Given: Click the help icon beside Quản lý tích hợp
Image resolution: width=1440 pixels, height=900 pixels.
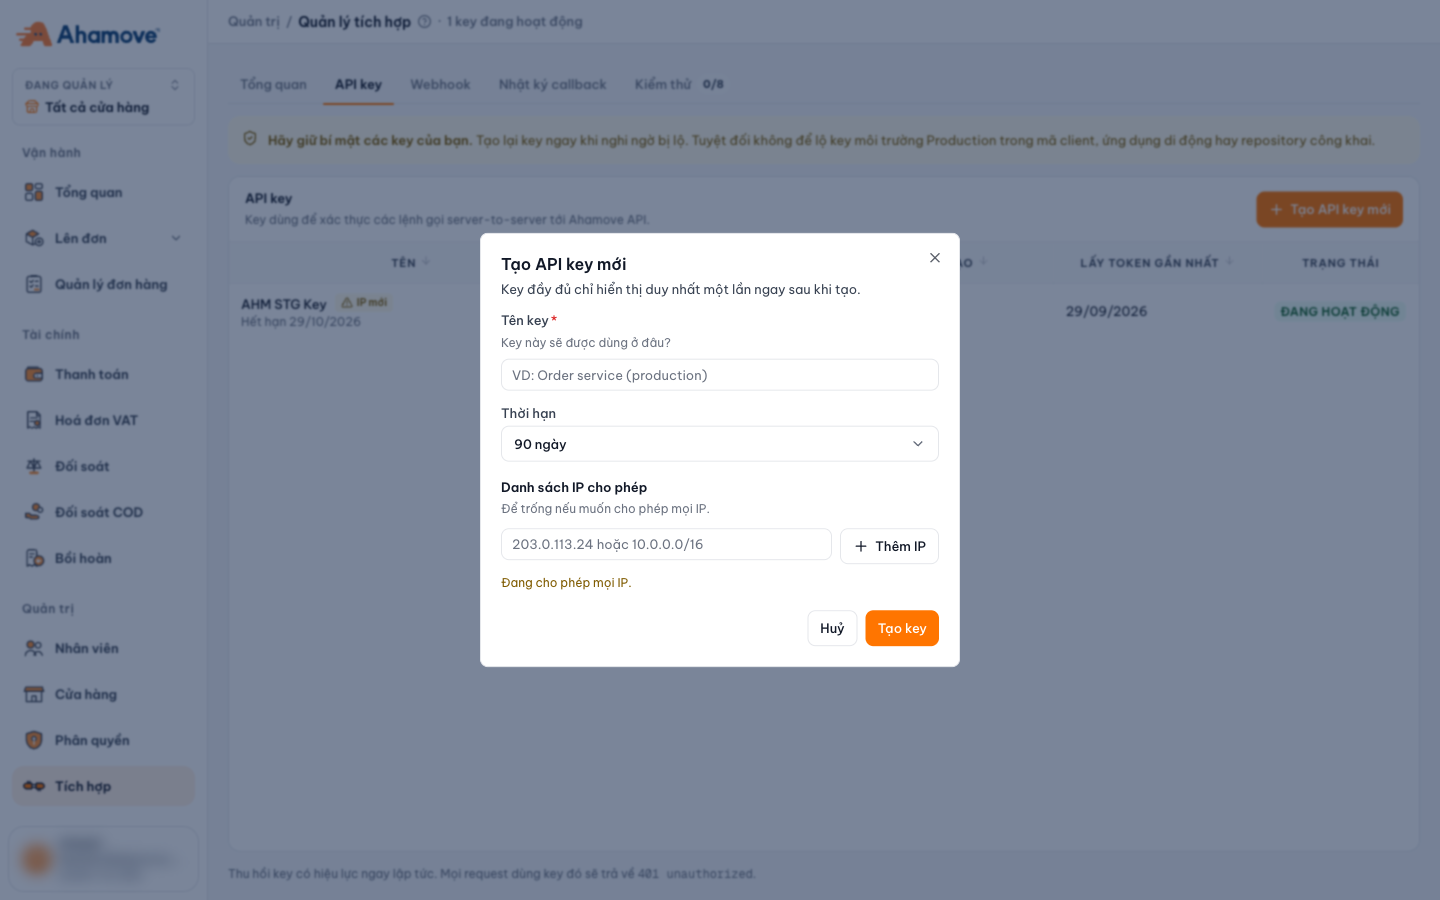Looking at the screenshot, I should [424, 21].
